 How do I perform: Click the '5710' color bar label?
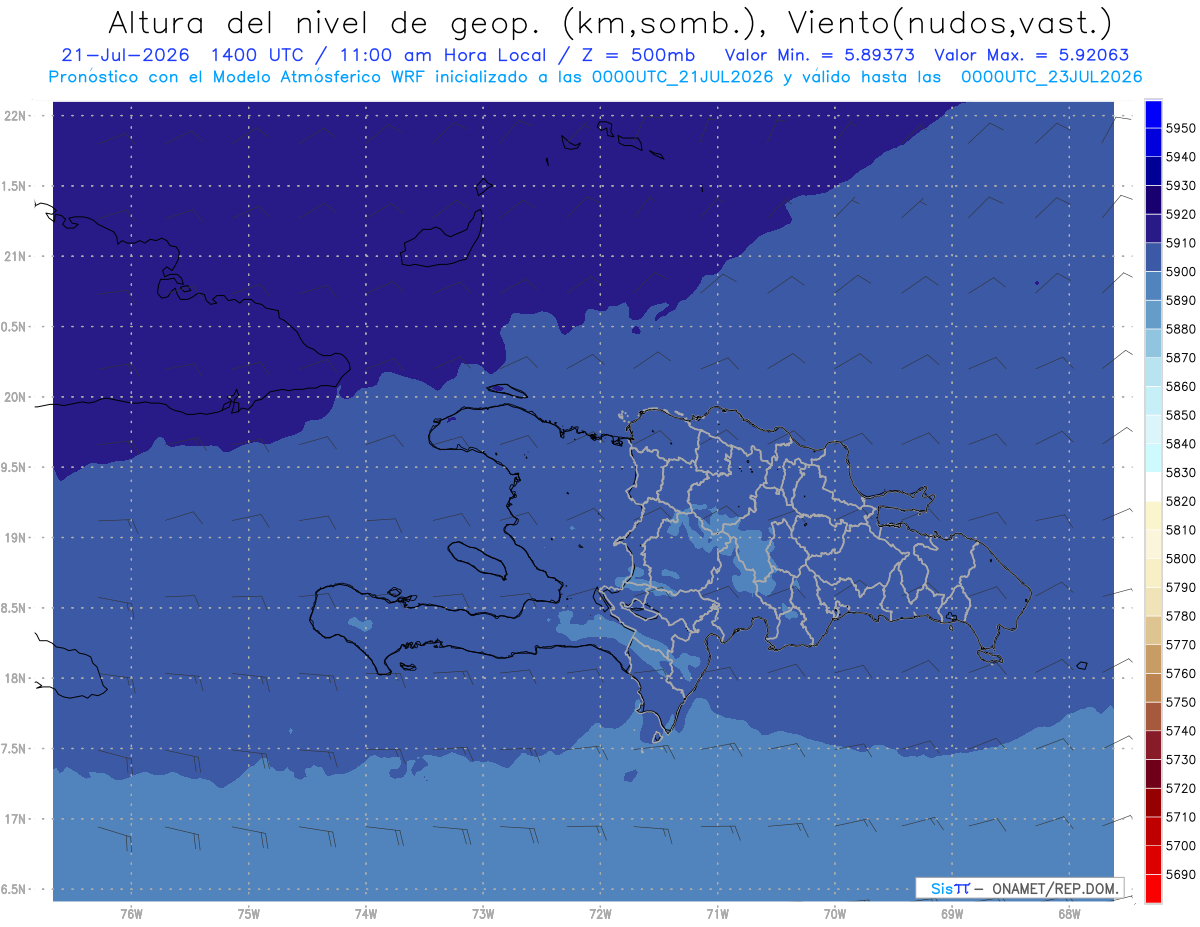[x=1180, y=817]
